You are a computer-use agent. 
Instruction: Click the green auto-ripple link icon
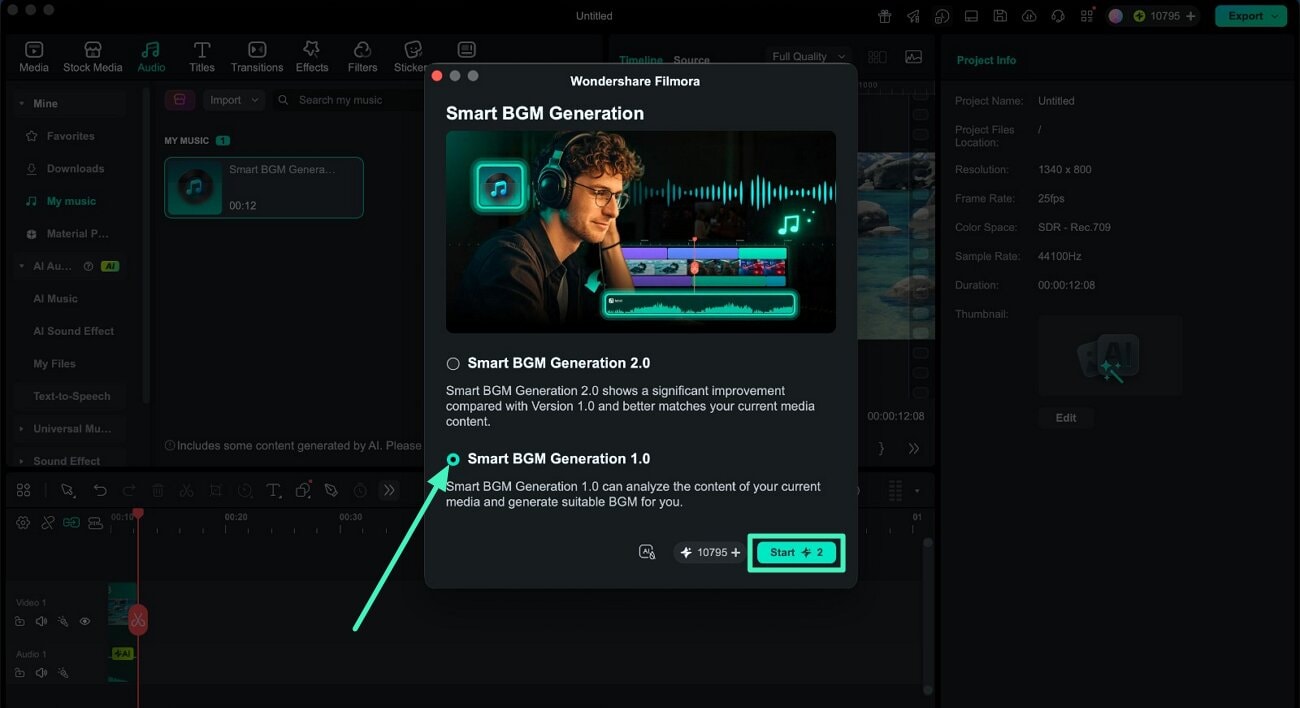(x=71, y=522)
